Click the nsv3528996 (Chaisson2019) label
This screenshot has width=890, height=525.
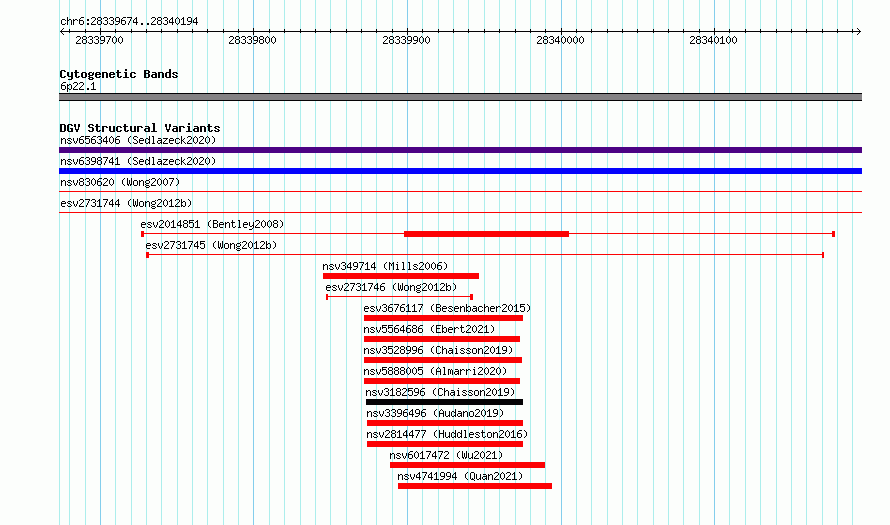pyautogui.click(x=438, y=350)
